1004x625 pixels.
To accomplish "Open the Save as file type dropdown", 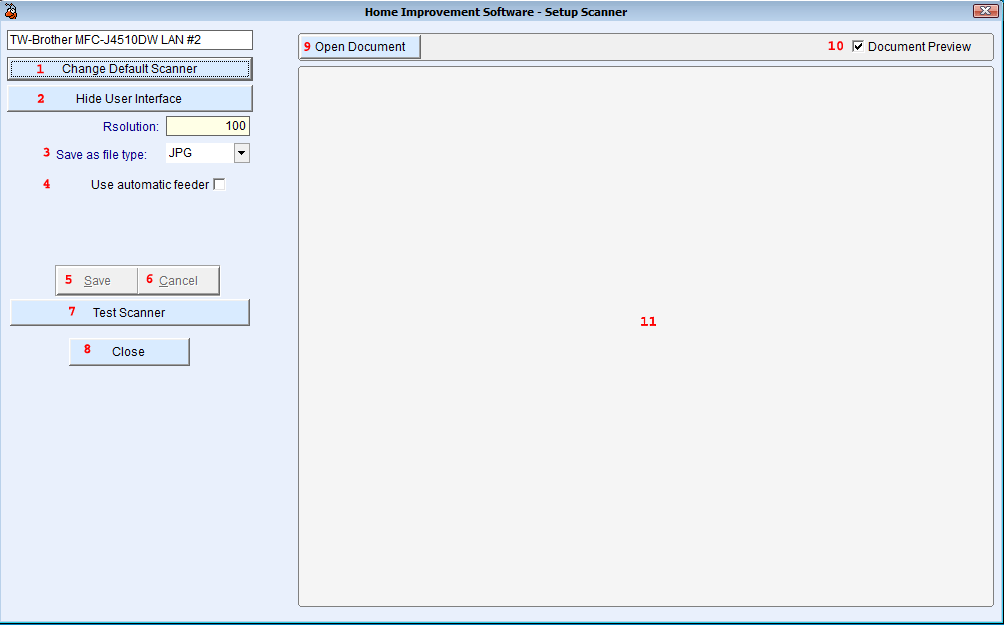I will (x=241, y=153).
